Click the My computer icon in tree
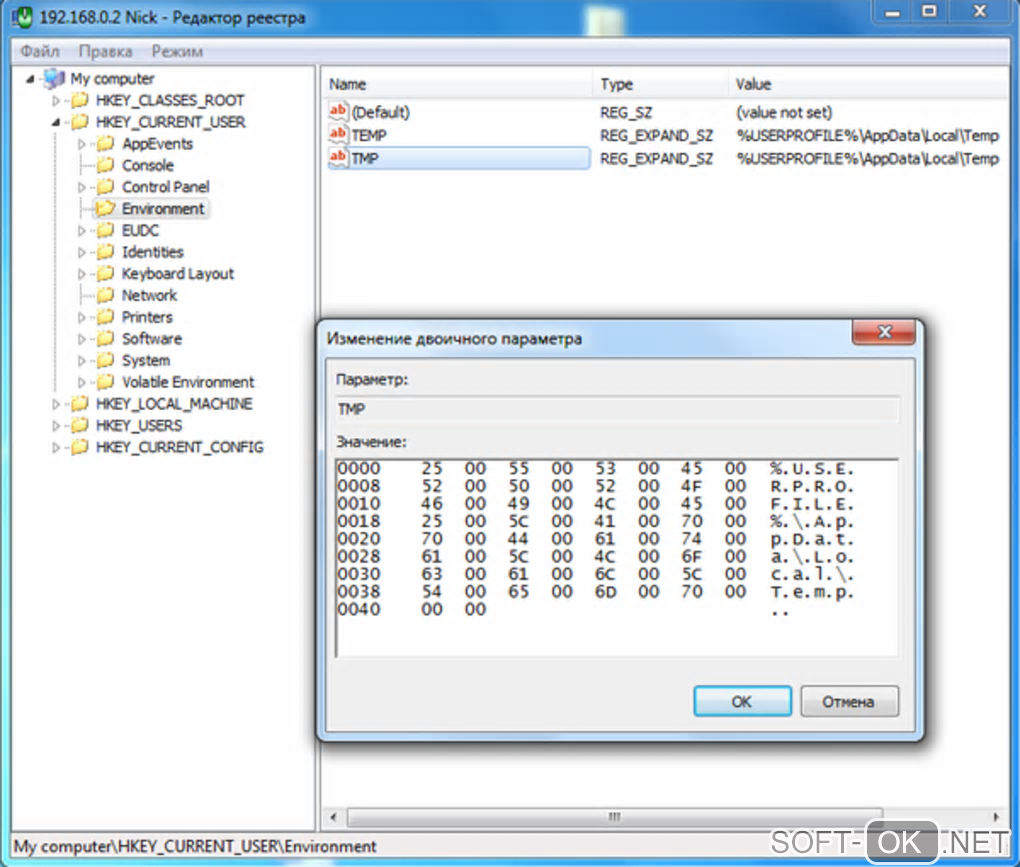1020x867 pixels. point(55,79)
